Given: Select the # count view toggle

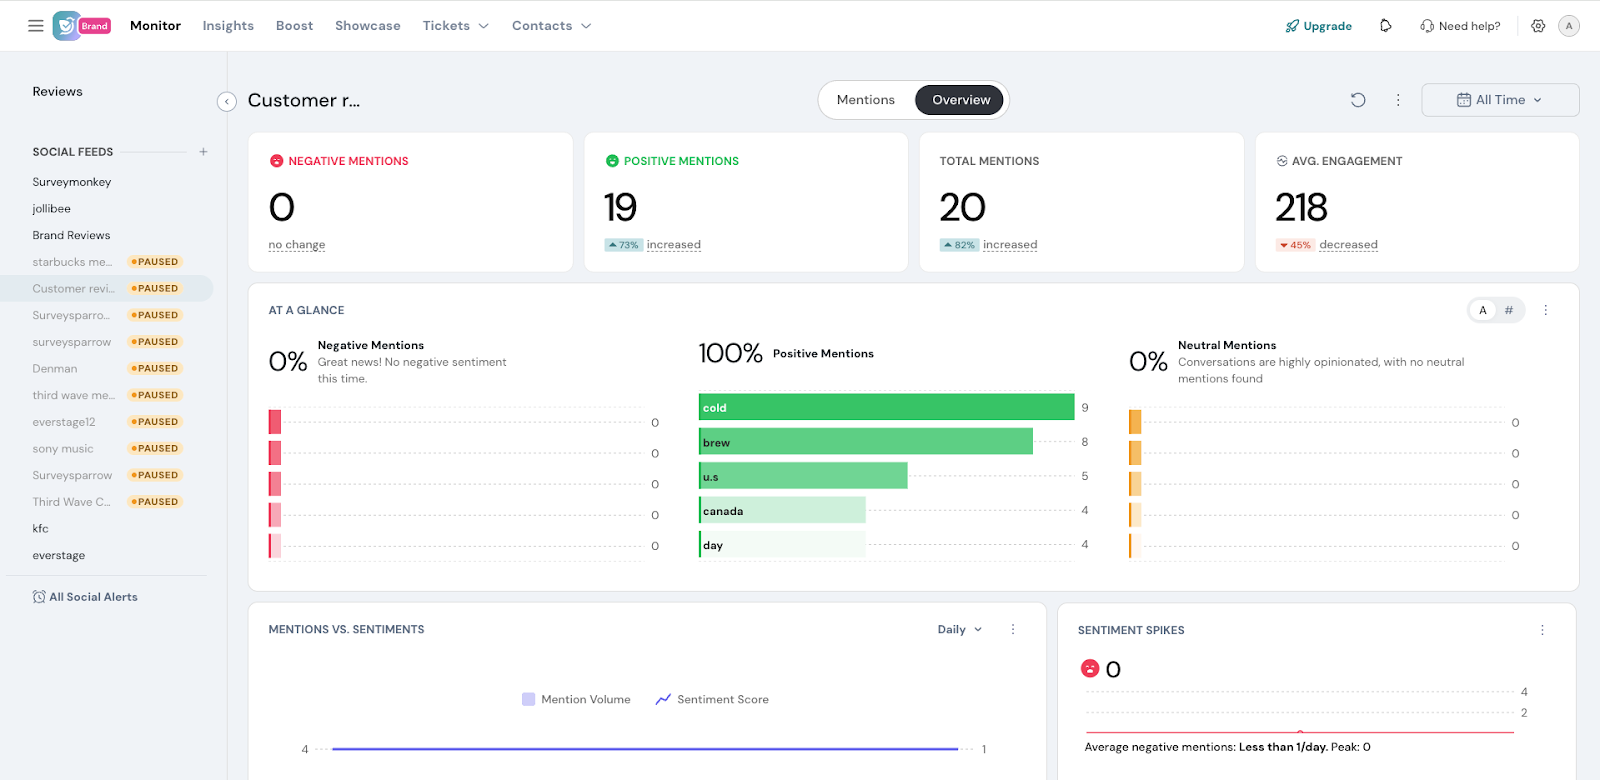Looking at the screenshot, I should click(1509, 310).
